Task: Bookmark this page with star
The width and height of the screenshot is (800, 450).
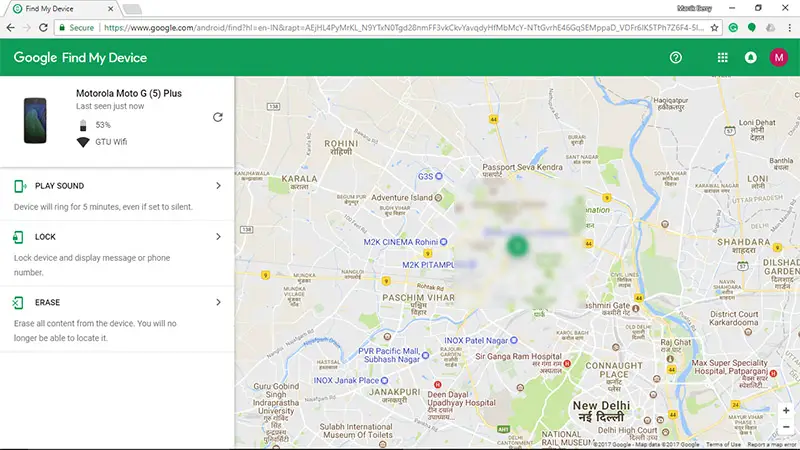Action: point(714,28)
